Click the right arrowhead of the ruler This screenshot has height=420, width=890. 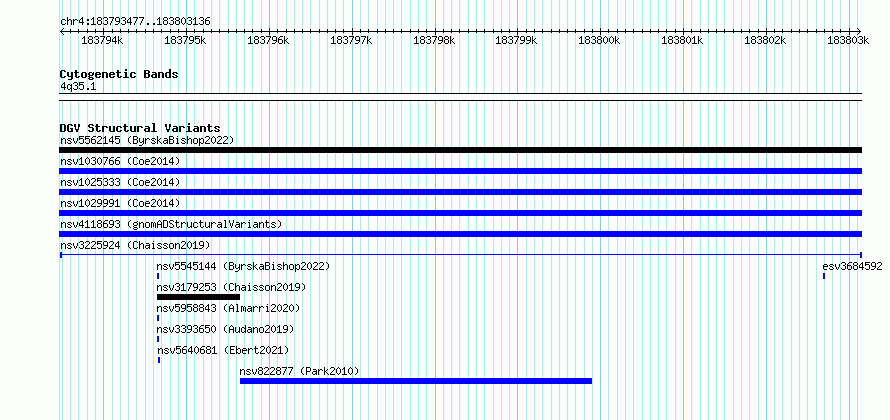pyautogui.click(x=859, y=31)
